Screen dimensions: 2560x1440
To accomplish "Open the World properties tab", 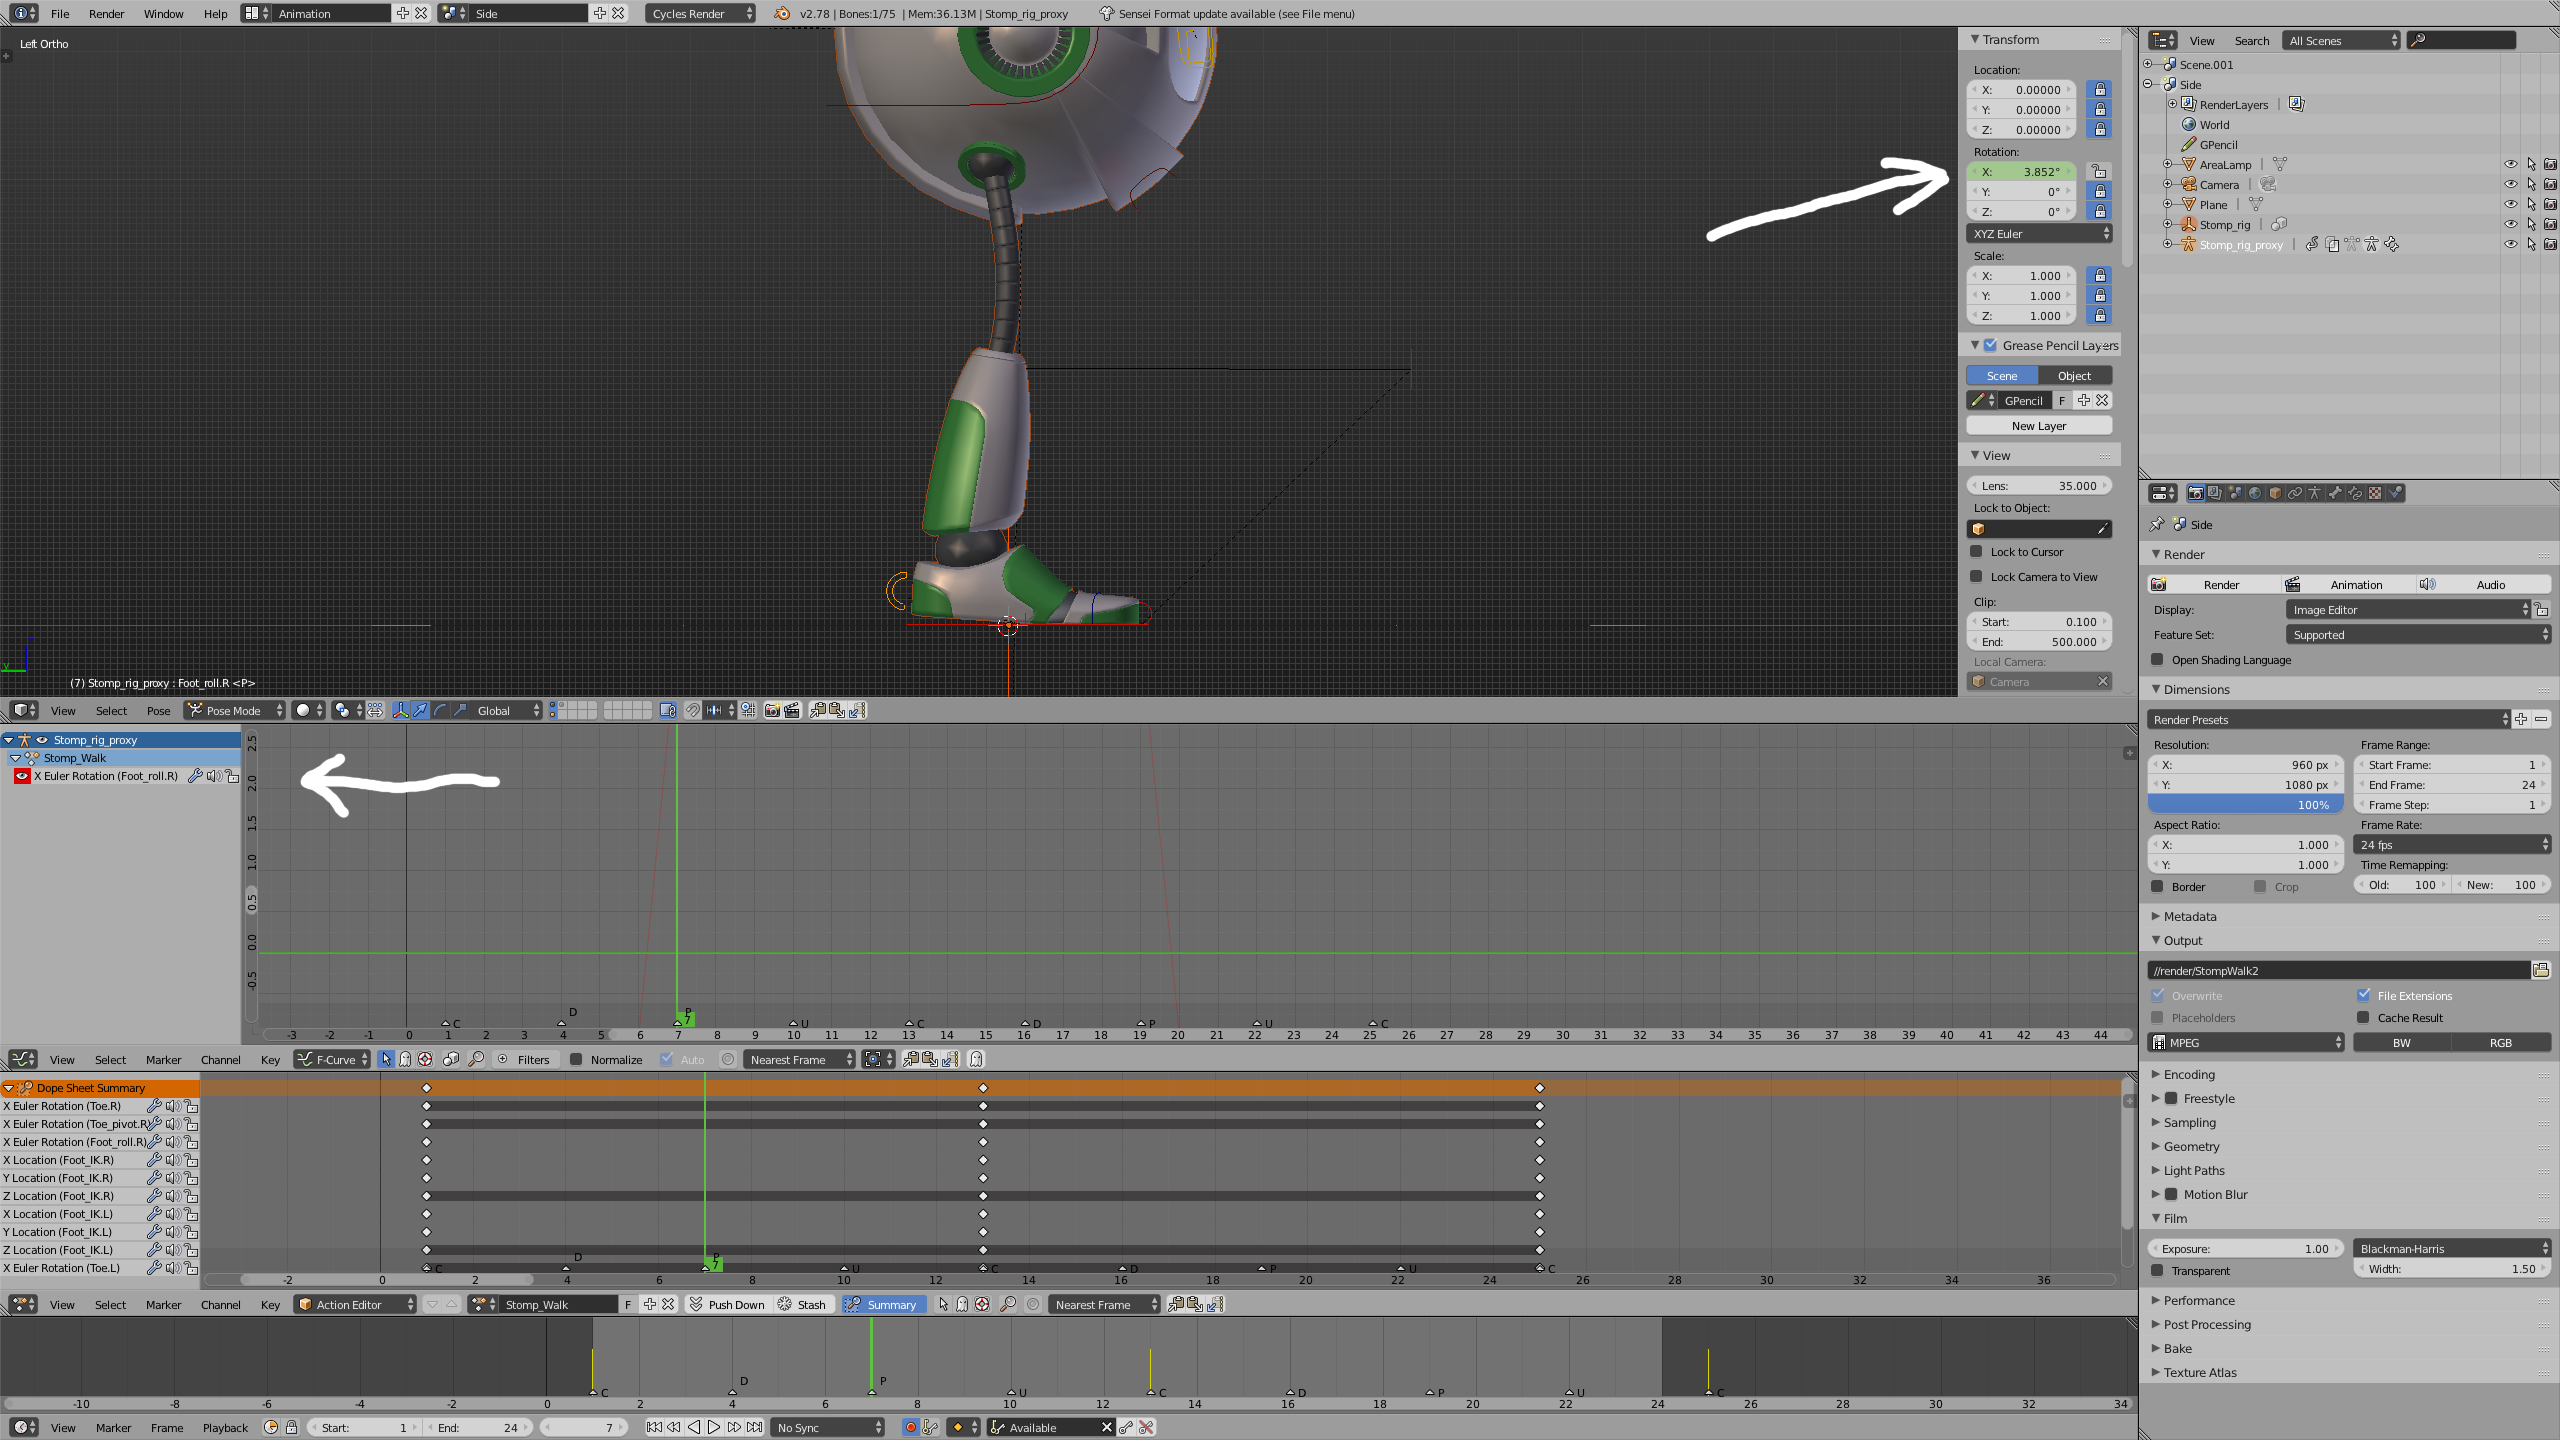I will pyautogui.click(x=2255, y=492).
